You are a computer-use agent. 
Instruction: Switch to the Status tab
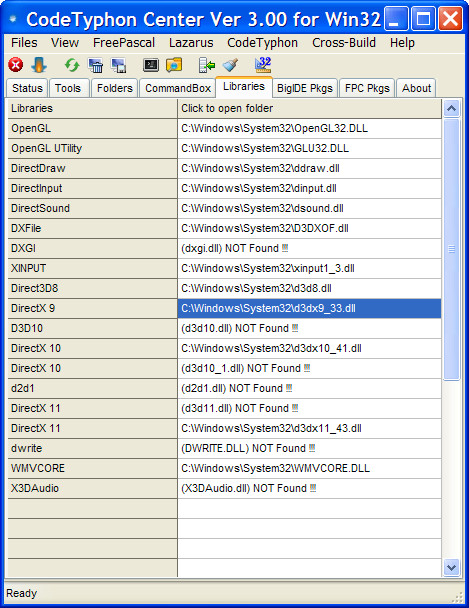[x=27, y=88]
